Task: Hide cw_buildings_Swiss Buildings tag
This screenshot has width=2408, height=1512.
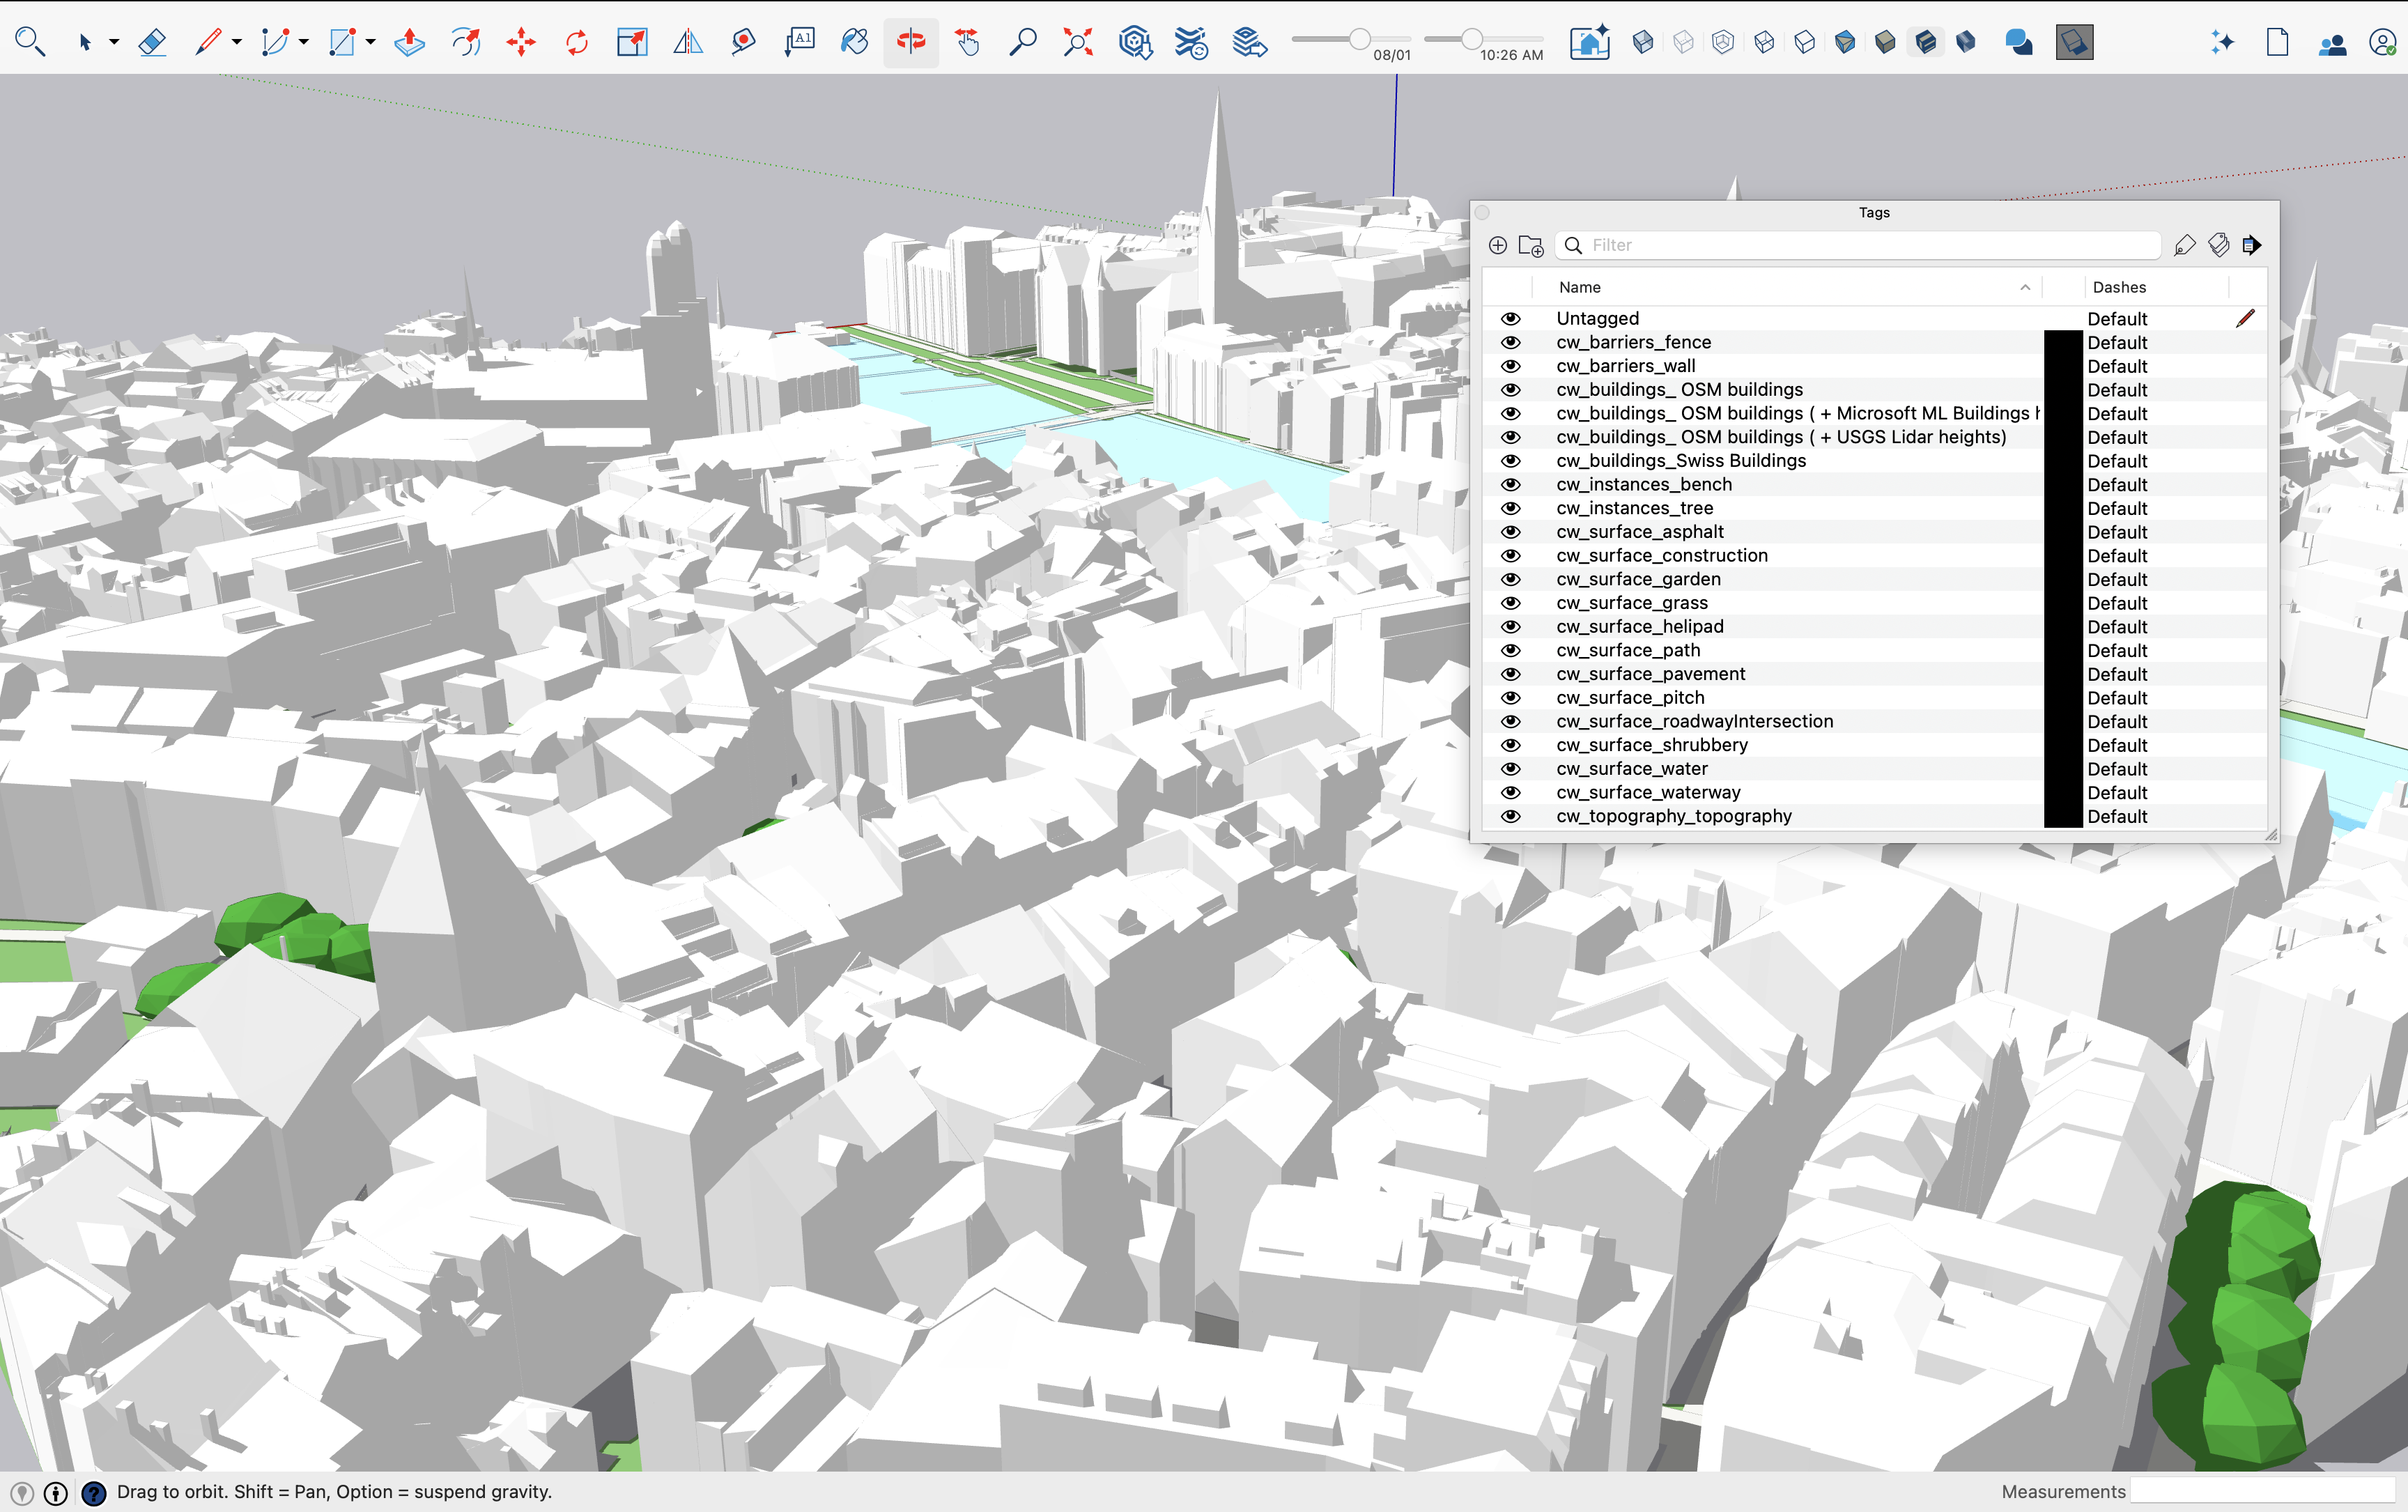Action: click(x=1510, y=461)
